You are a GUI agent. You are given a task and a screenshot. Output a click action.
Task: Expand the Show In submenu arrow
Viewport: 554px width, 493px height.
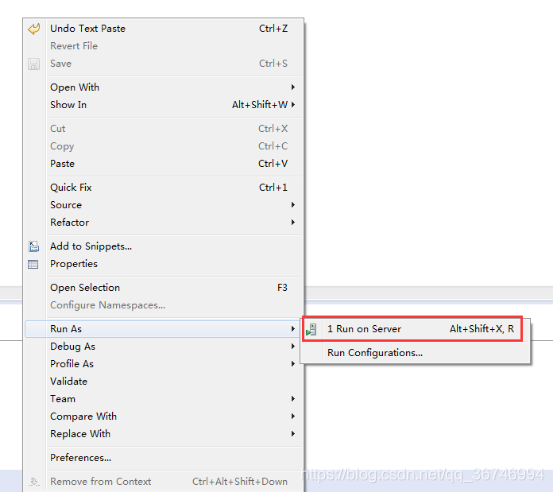(x=293, y=105)
